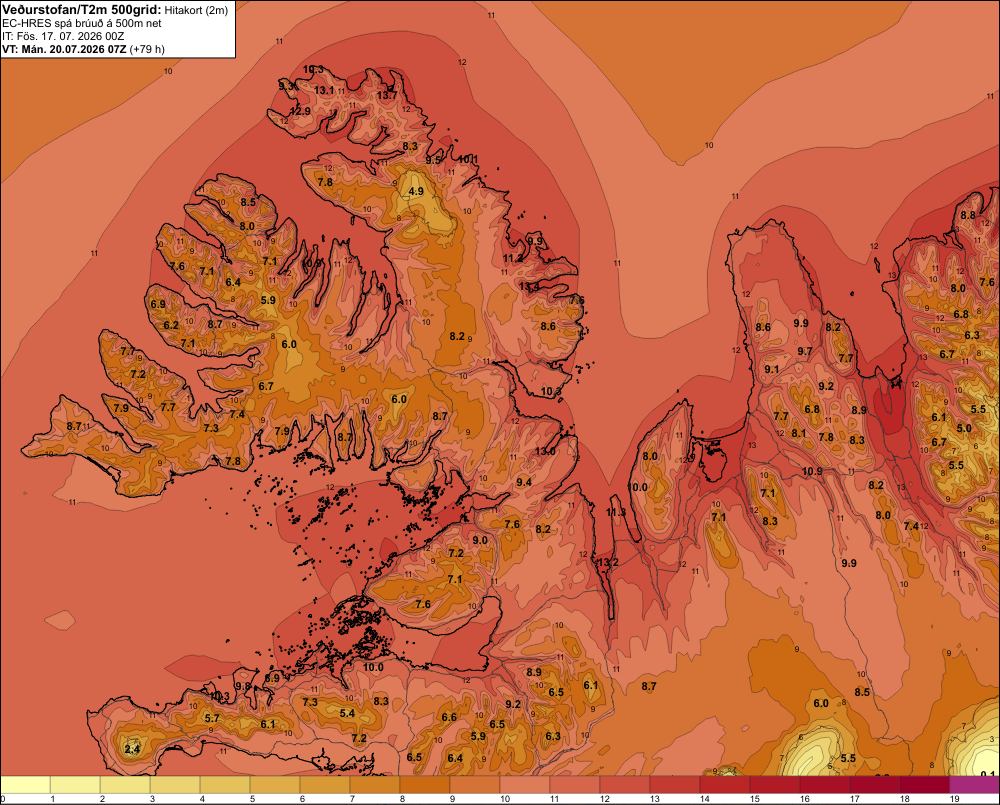The width and height of the screenshot is (1000, 805).
Task: Click the 13.7 temperature value on the map
Action: (x=386, y=95)
